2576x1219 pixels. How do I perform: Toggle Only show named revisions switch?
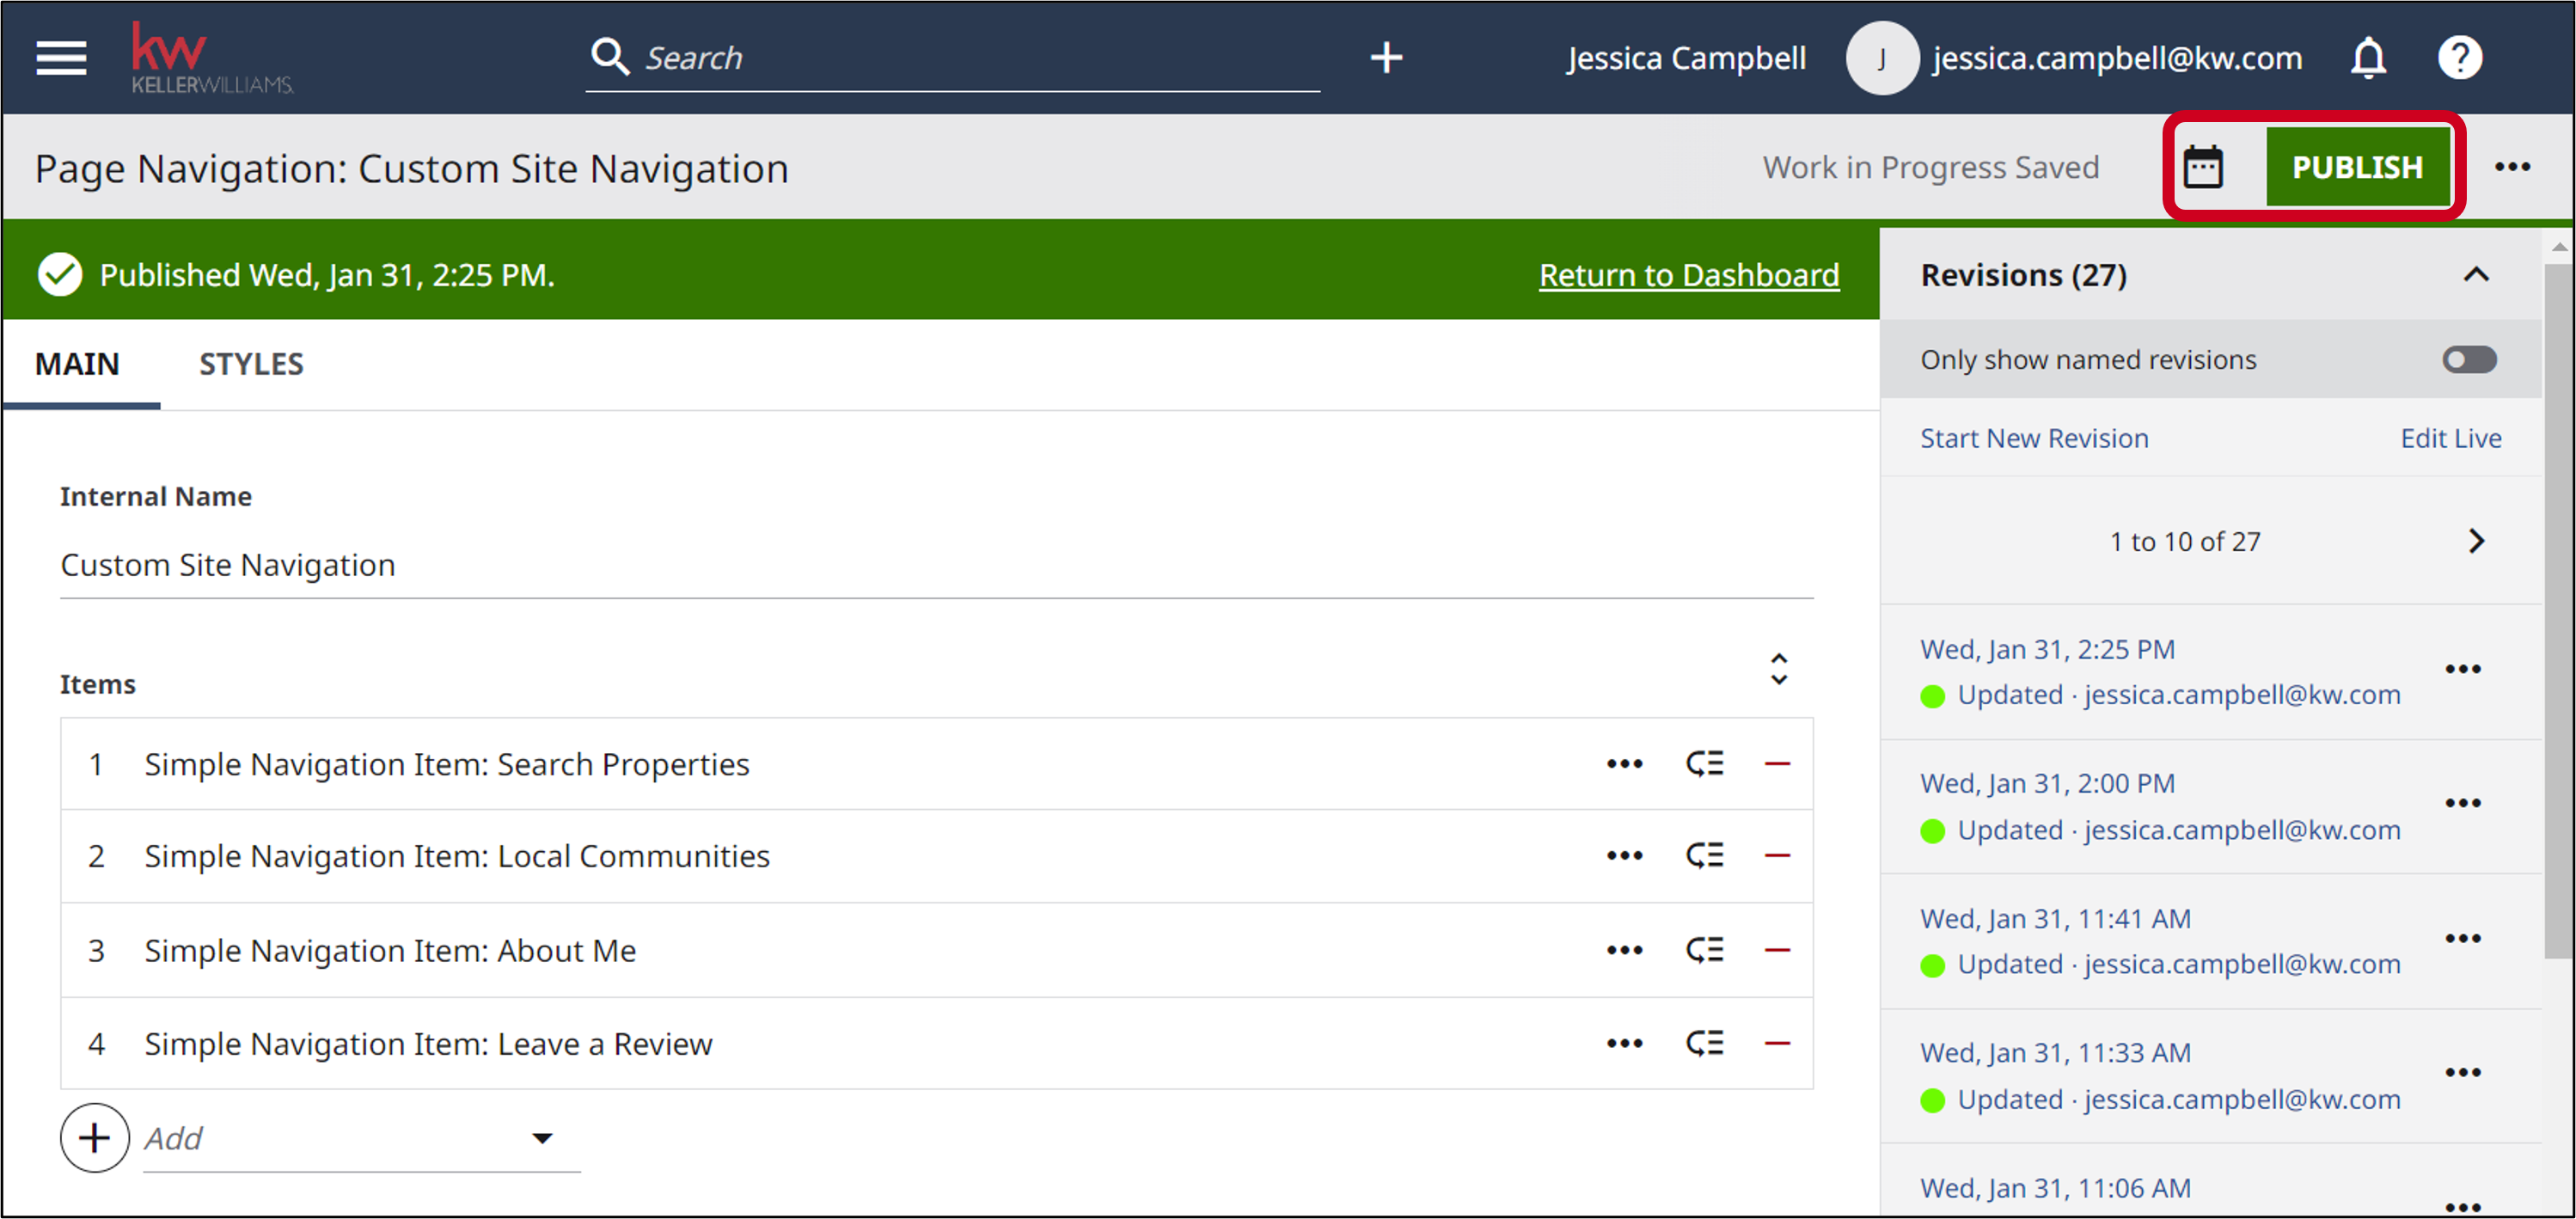coord(2468,359)
